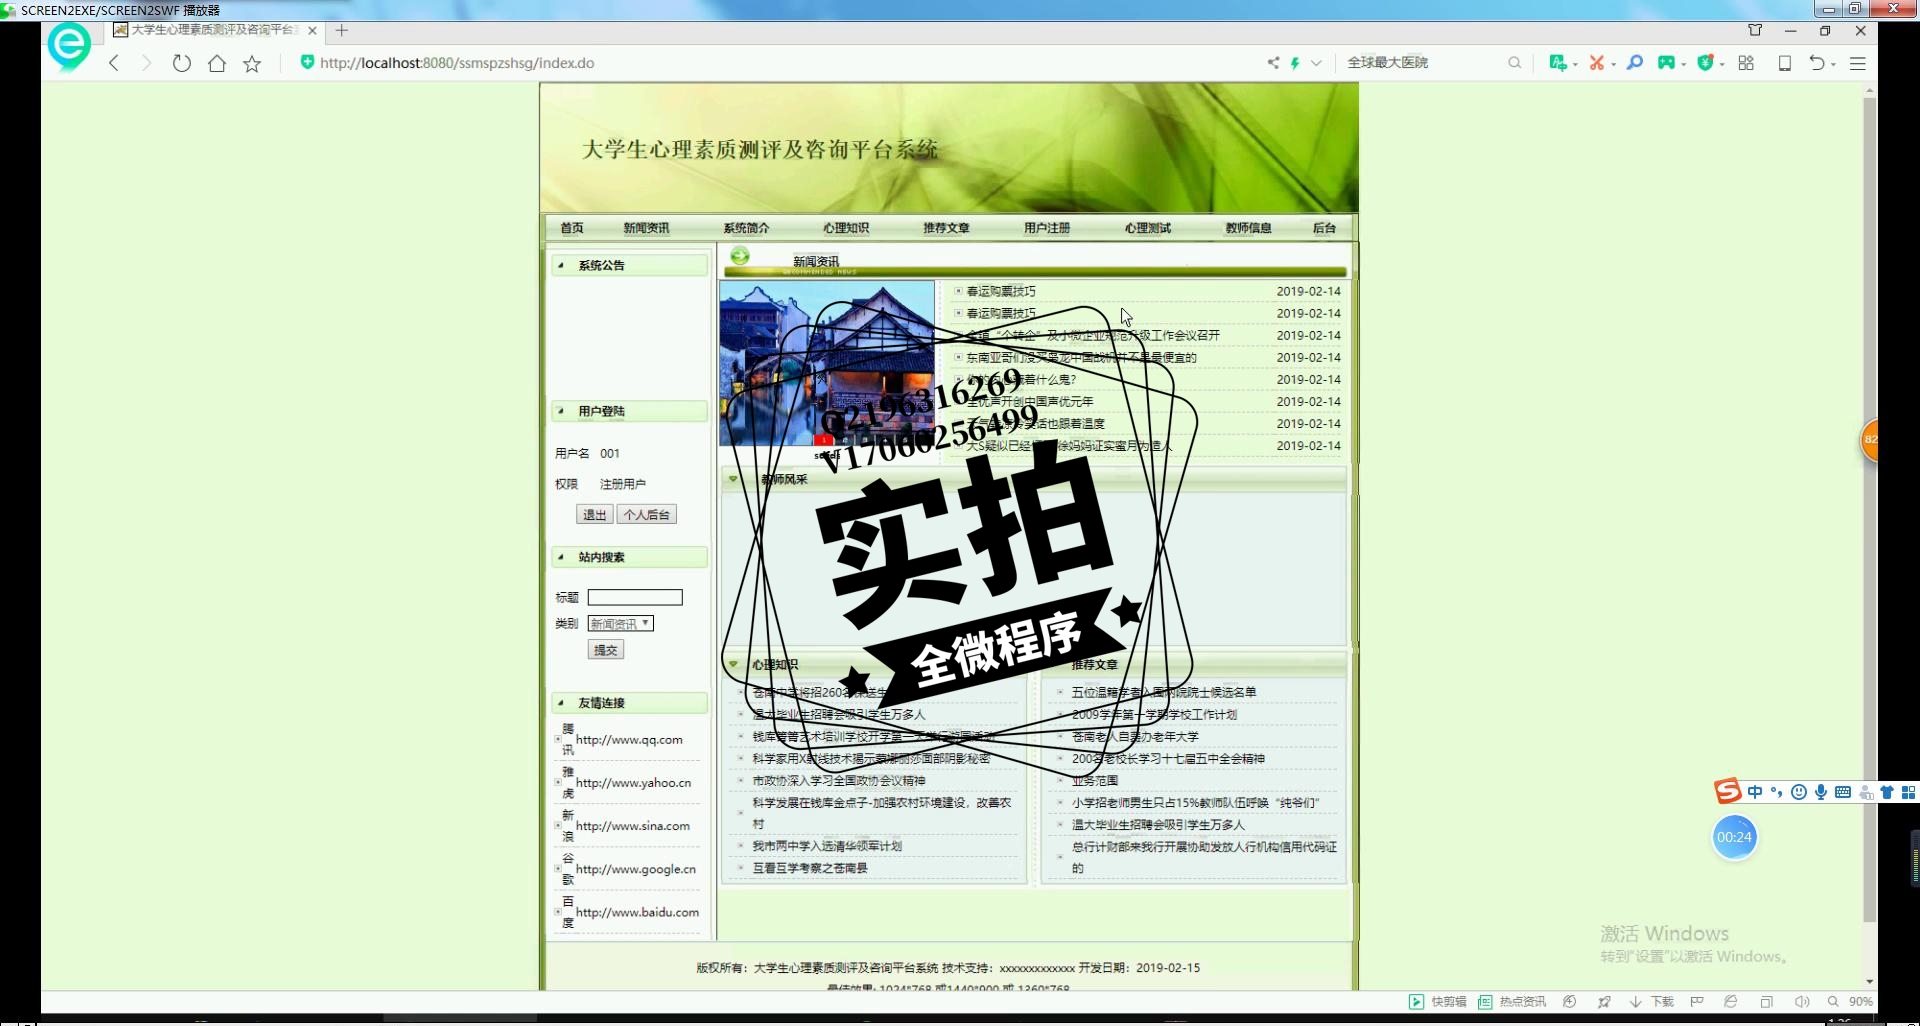
Task: Toggle Sogou punctuation mode icon
Action: (1777, 792)
